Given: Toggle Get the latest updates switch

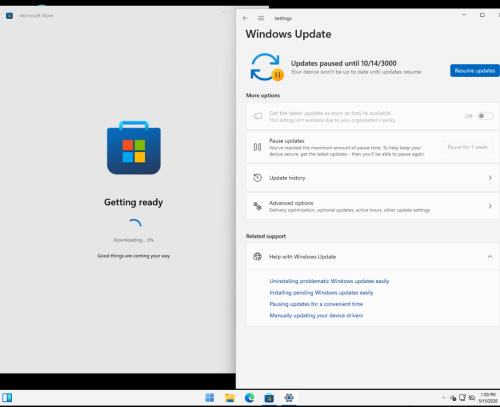Looking at the screenshot, I should pos(485,116).
